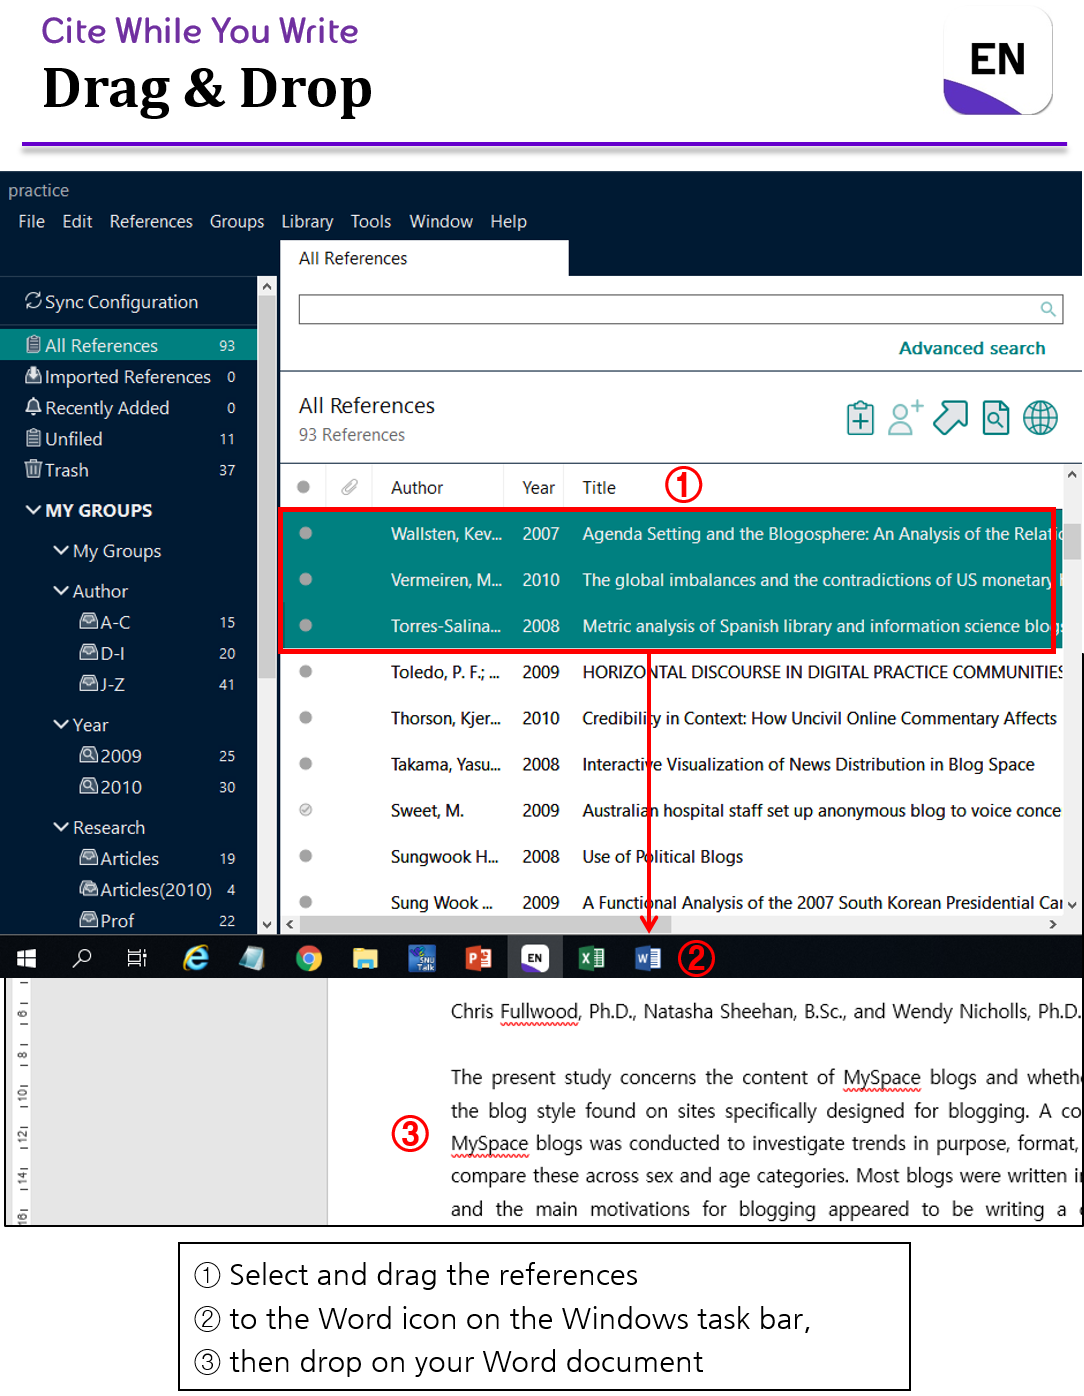Open Advanced search

click(x=971, y=348)
